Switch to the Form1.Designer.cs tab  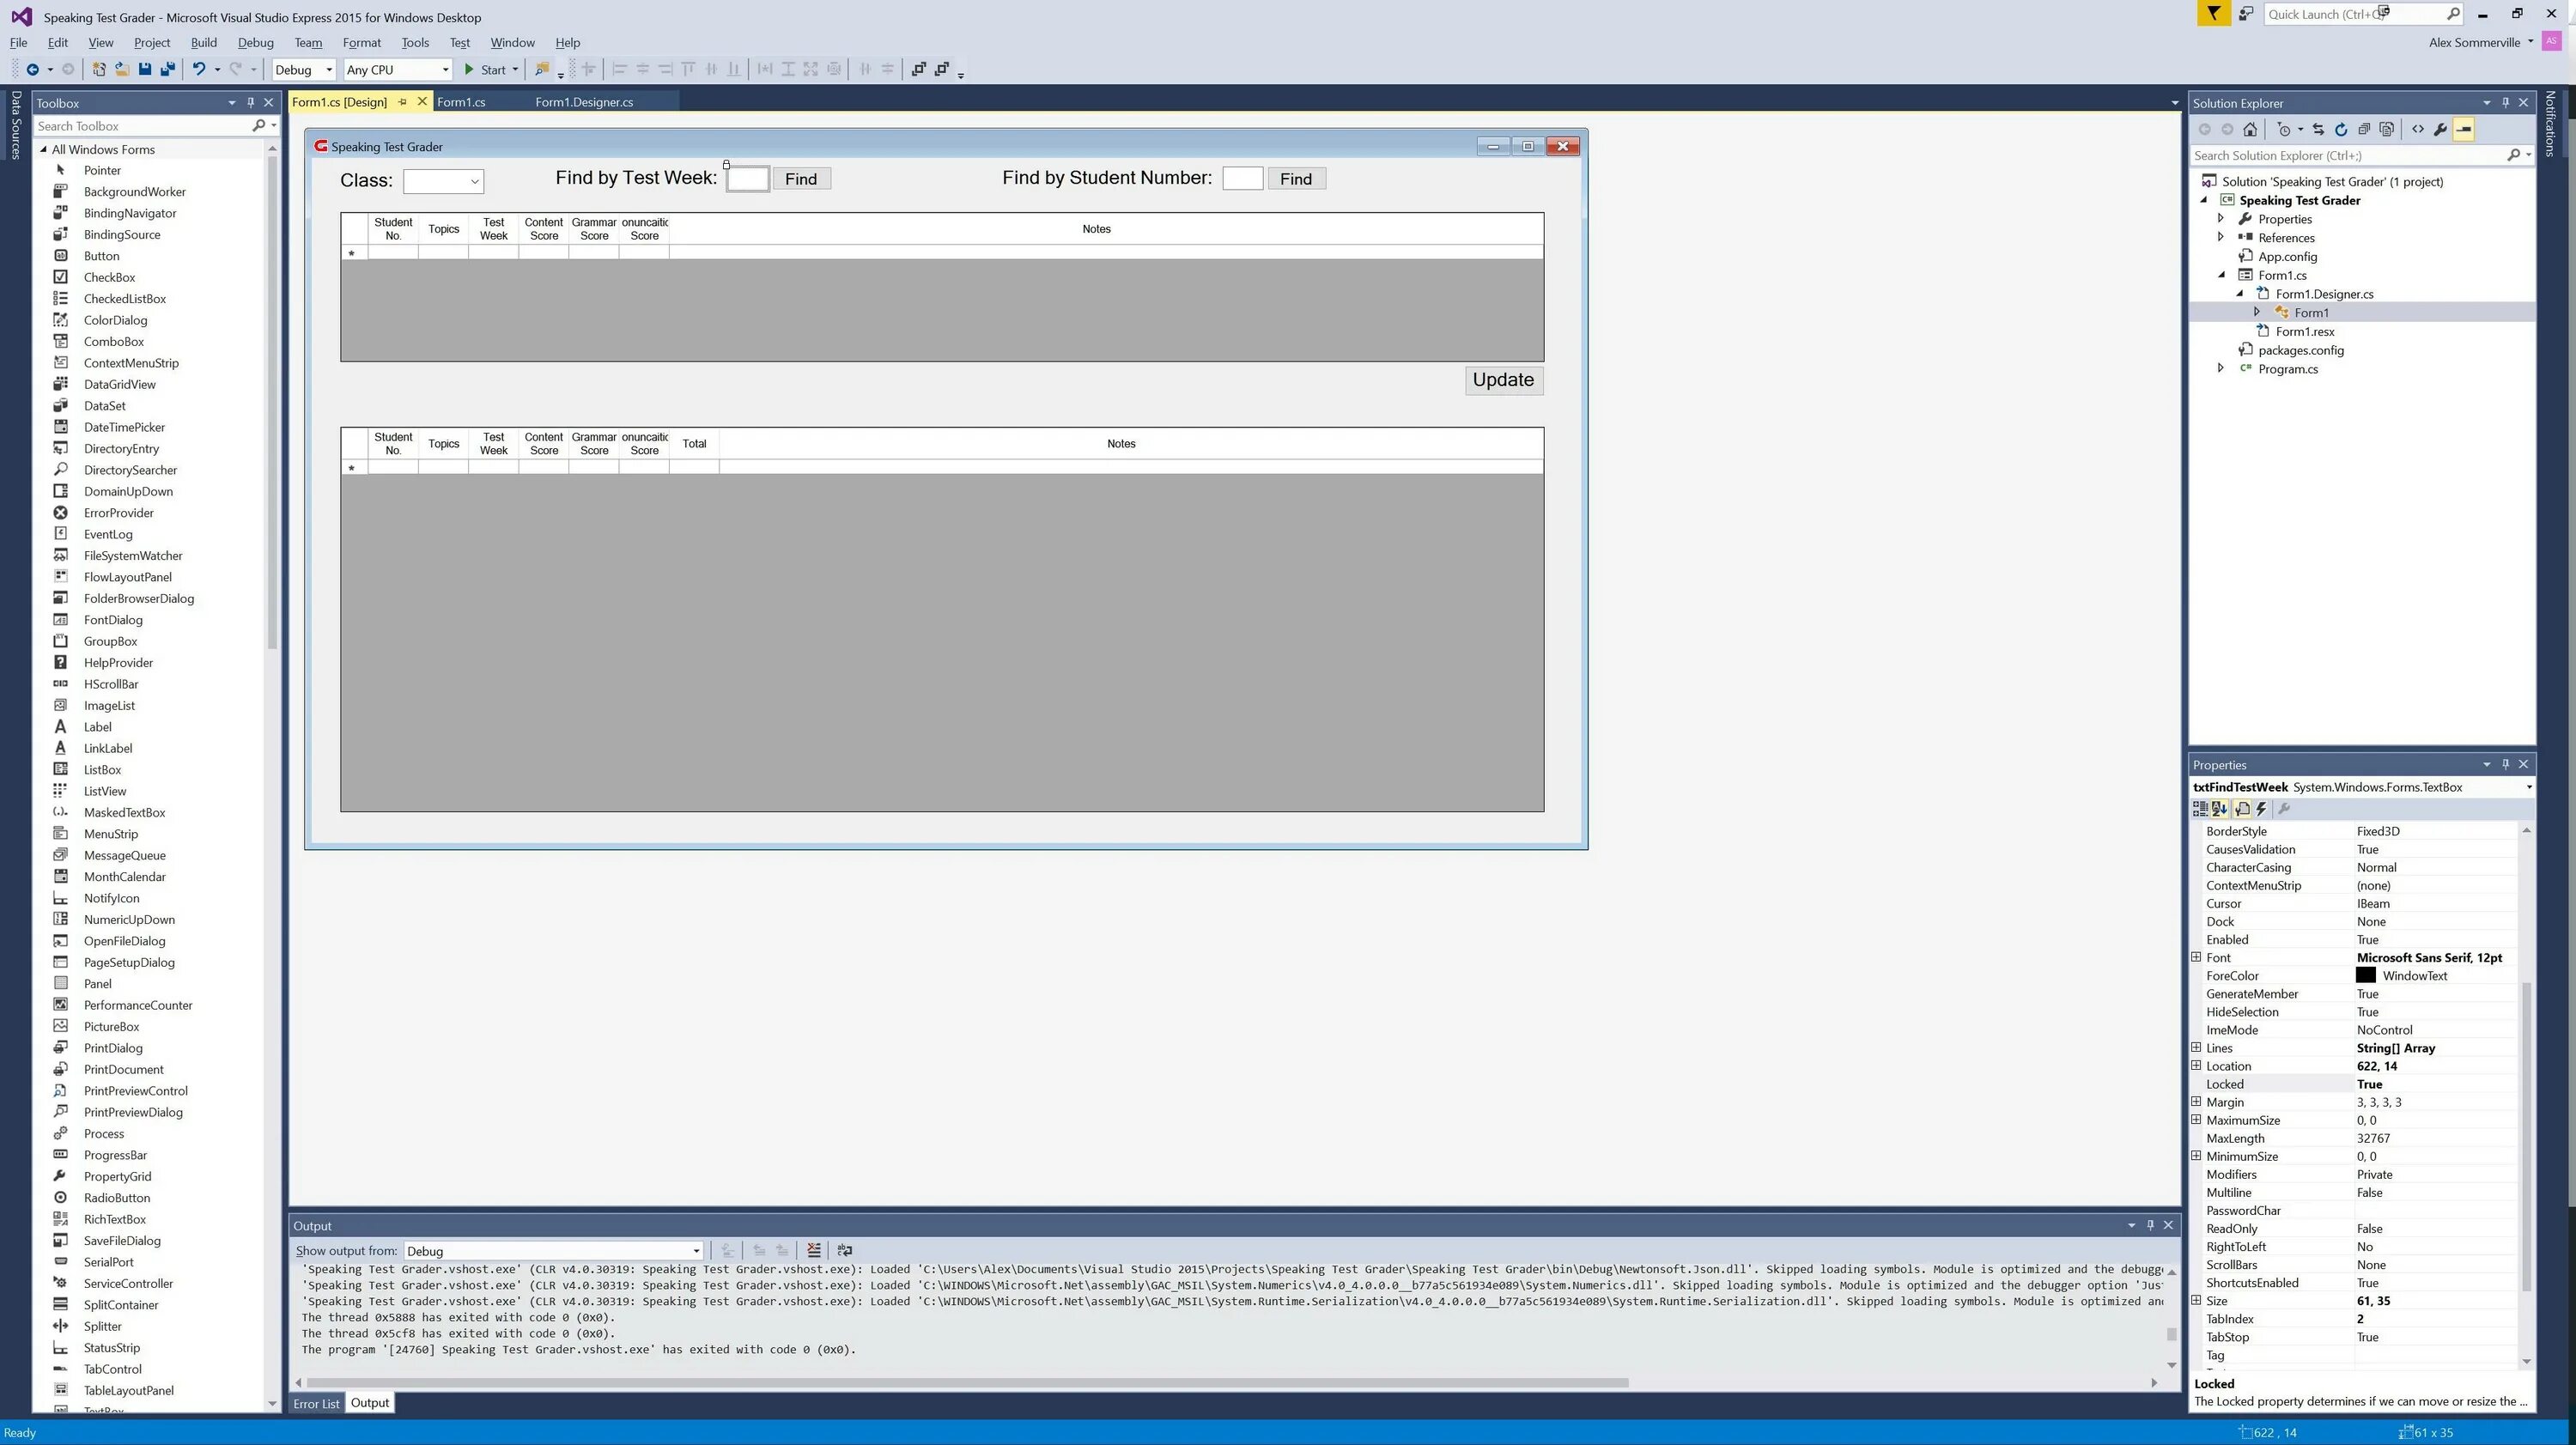[583, 102]
